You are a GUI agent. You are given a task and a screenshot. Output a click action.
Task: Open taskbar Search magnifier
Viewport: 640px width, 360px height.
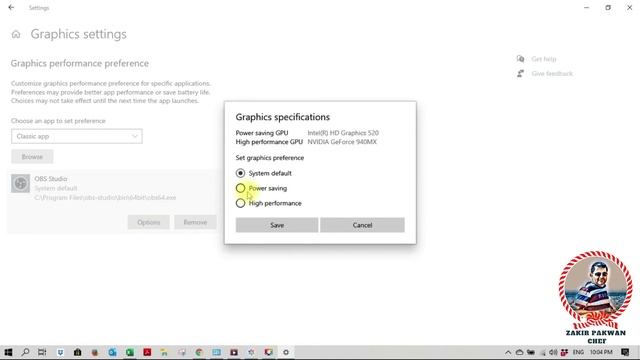coord(25,352)
